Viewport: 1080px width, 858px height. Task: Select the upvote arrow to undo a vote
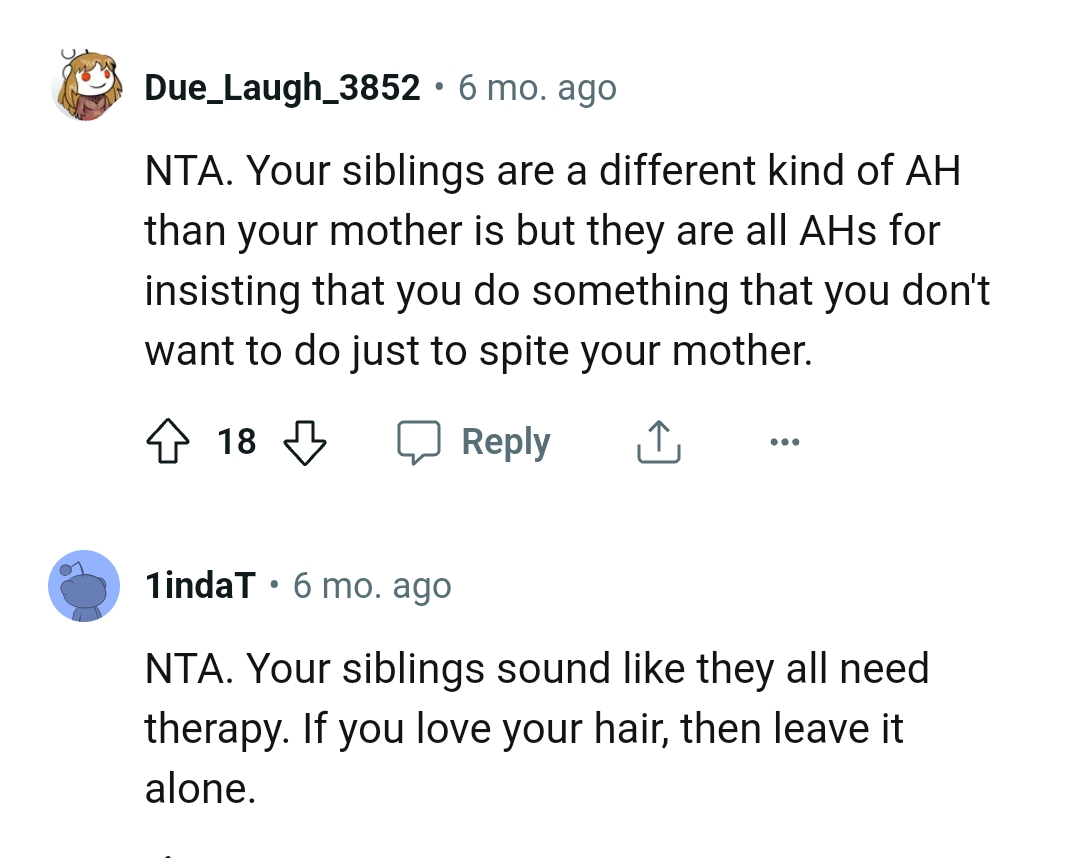point(168,441)
